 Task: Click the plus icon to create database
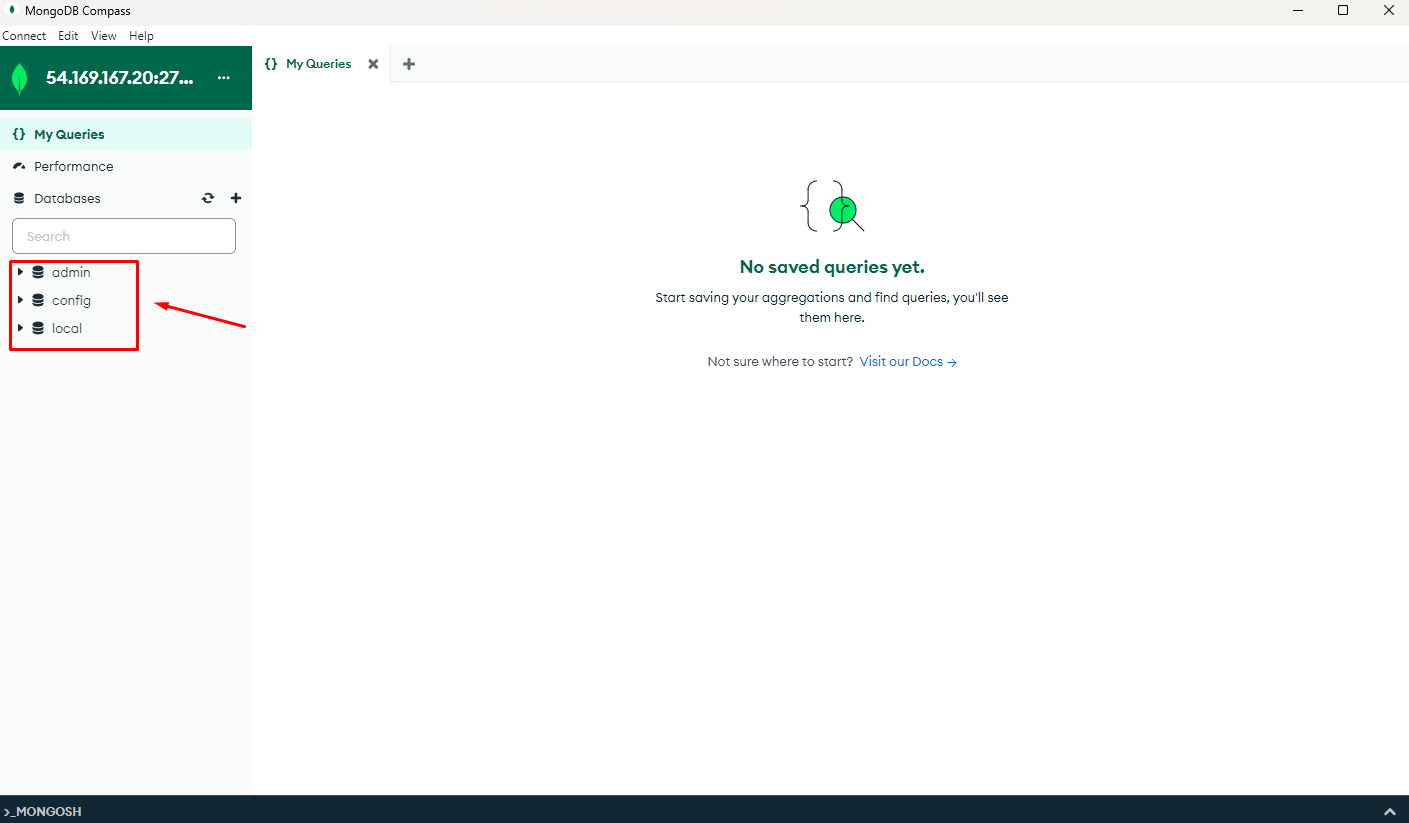coord(236,198)
